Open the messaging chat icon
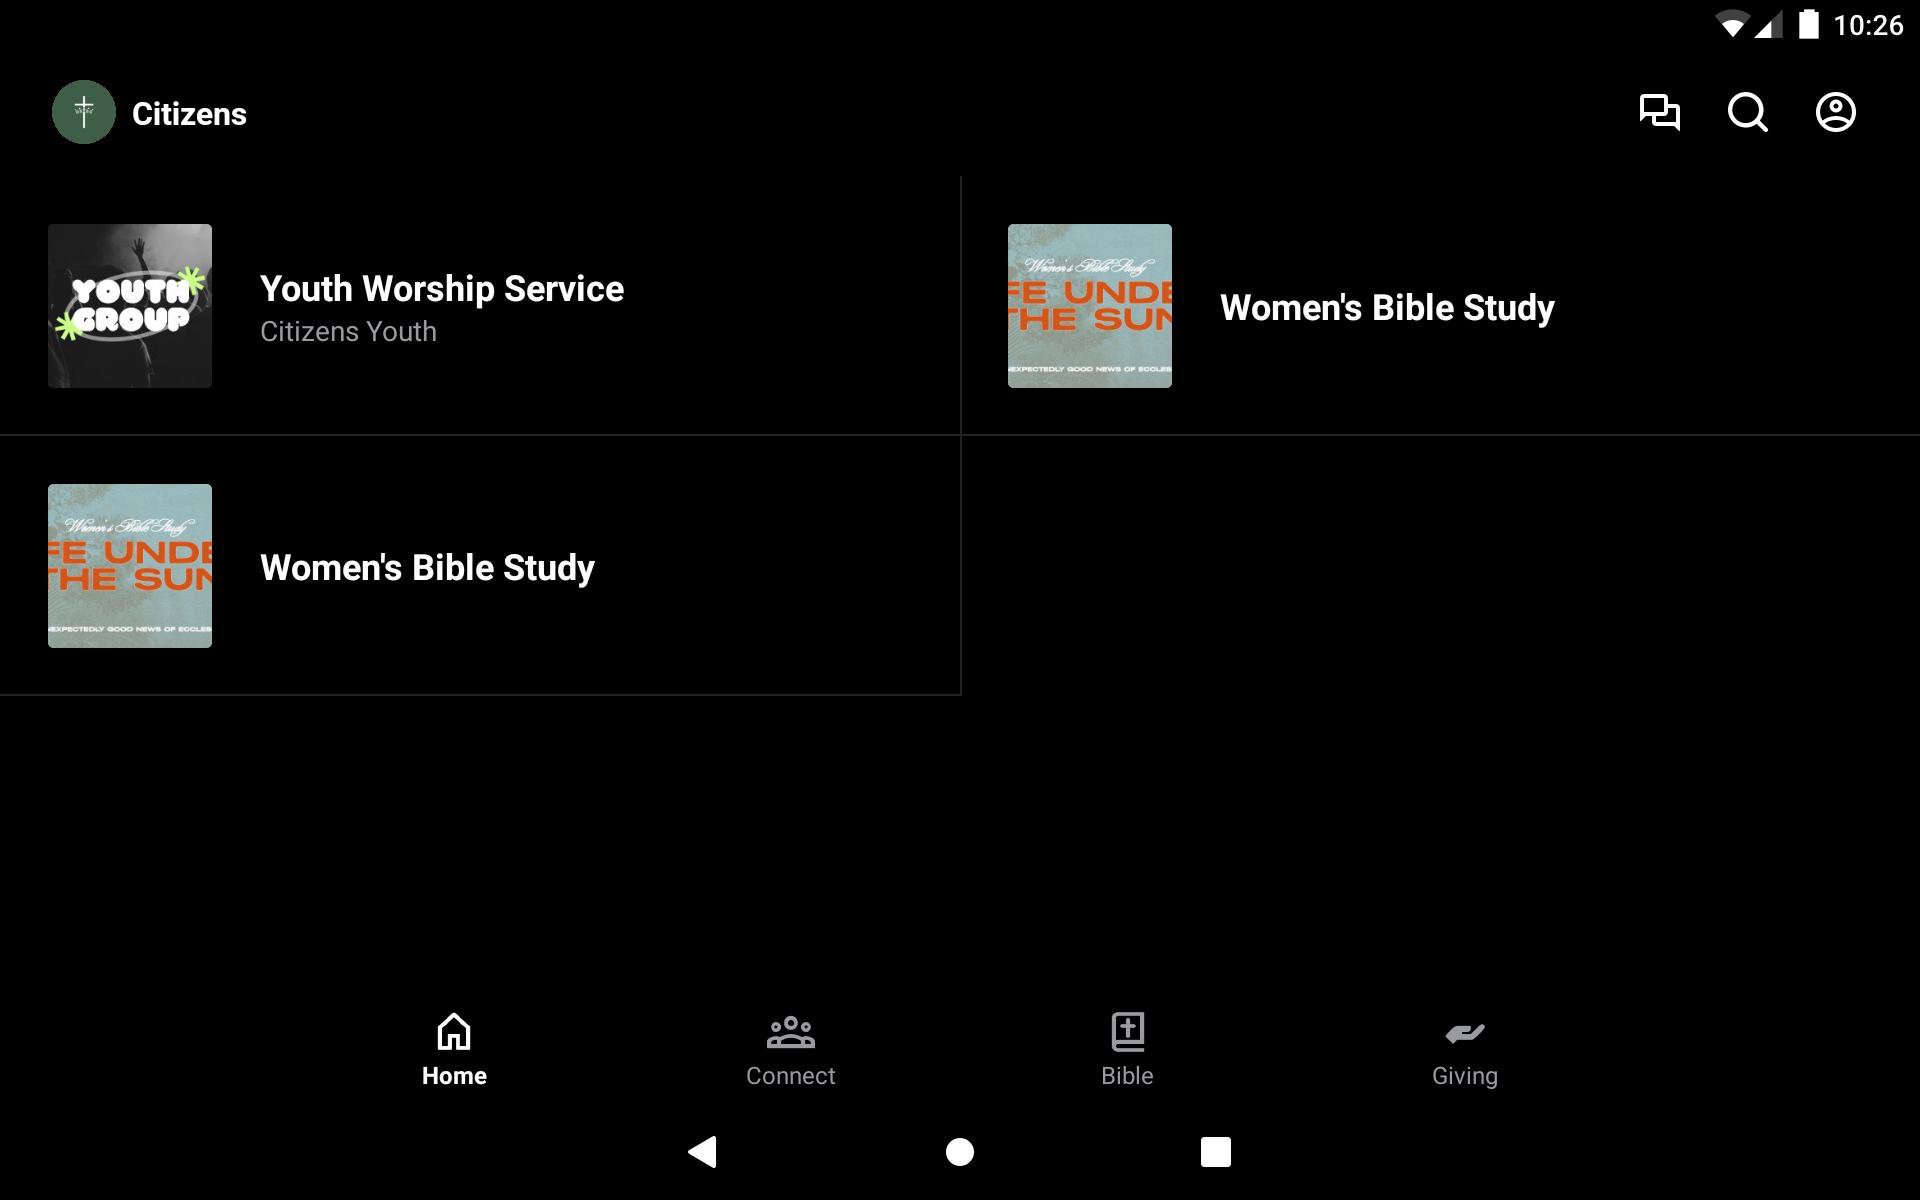This screenshot has width=1920, height=1200. click(x=1659, y=112)
